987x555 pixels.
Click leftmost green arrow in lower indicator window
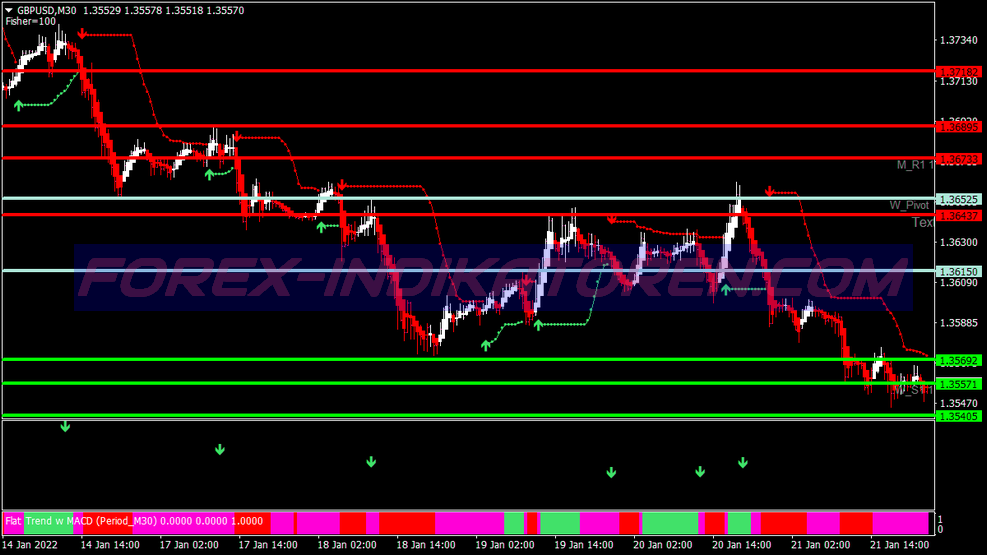click(65, 427)
